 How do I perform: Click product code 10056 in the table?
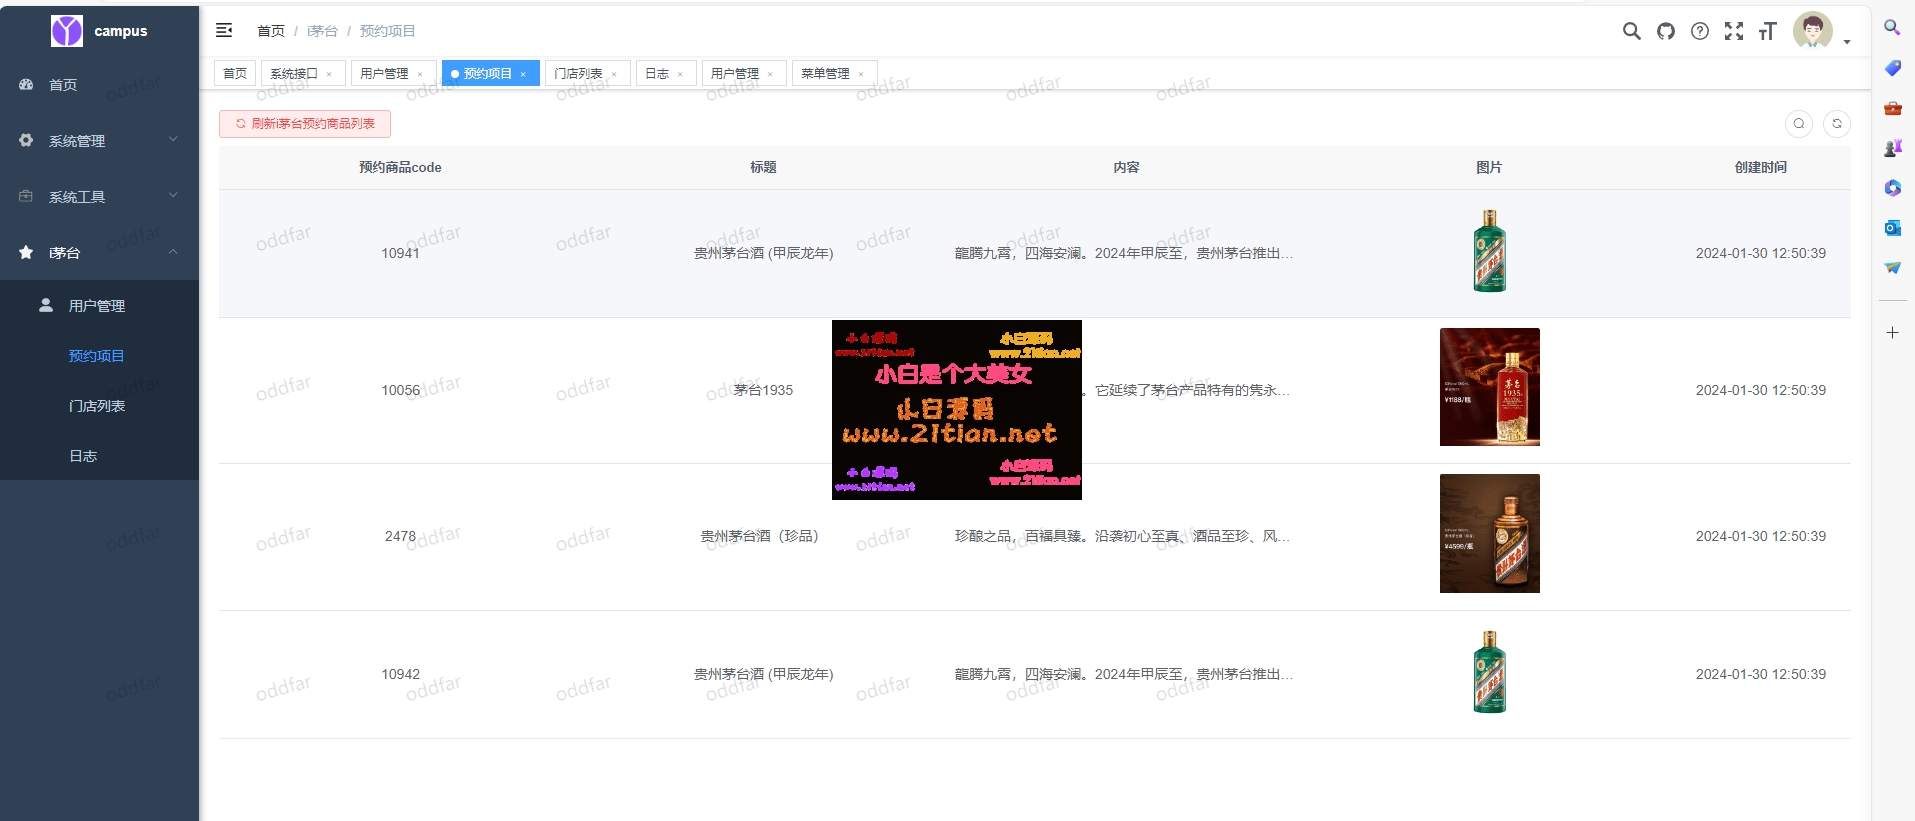400,391
